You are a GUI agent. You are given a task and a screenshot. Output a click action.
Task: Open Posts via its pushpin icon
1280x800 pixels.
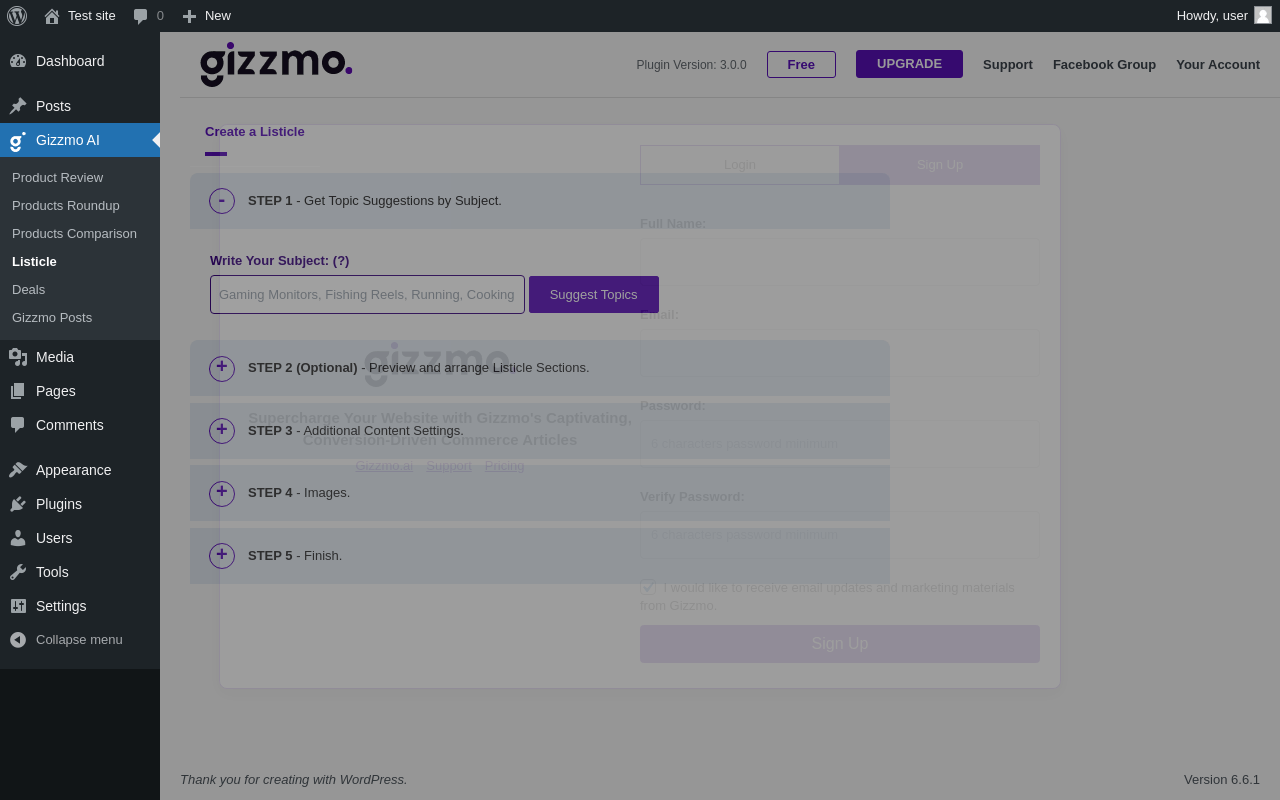(18, 106)
